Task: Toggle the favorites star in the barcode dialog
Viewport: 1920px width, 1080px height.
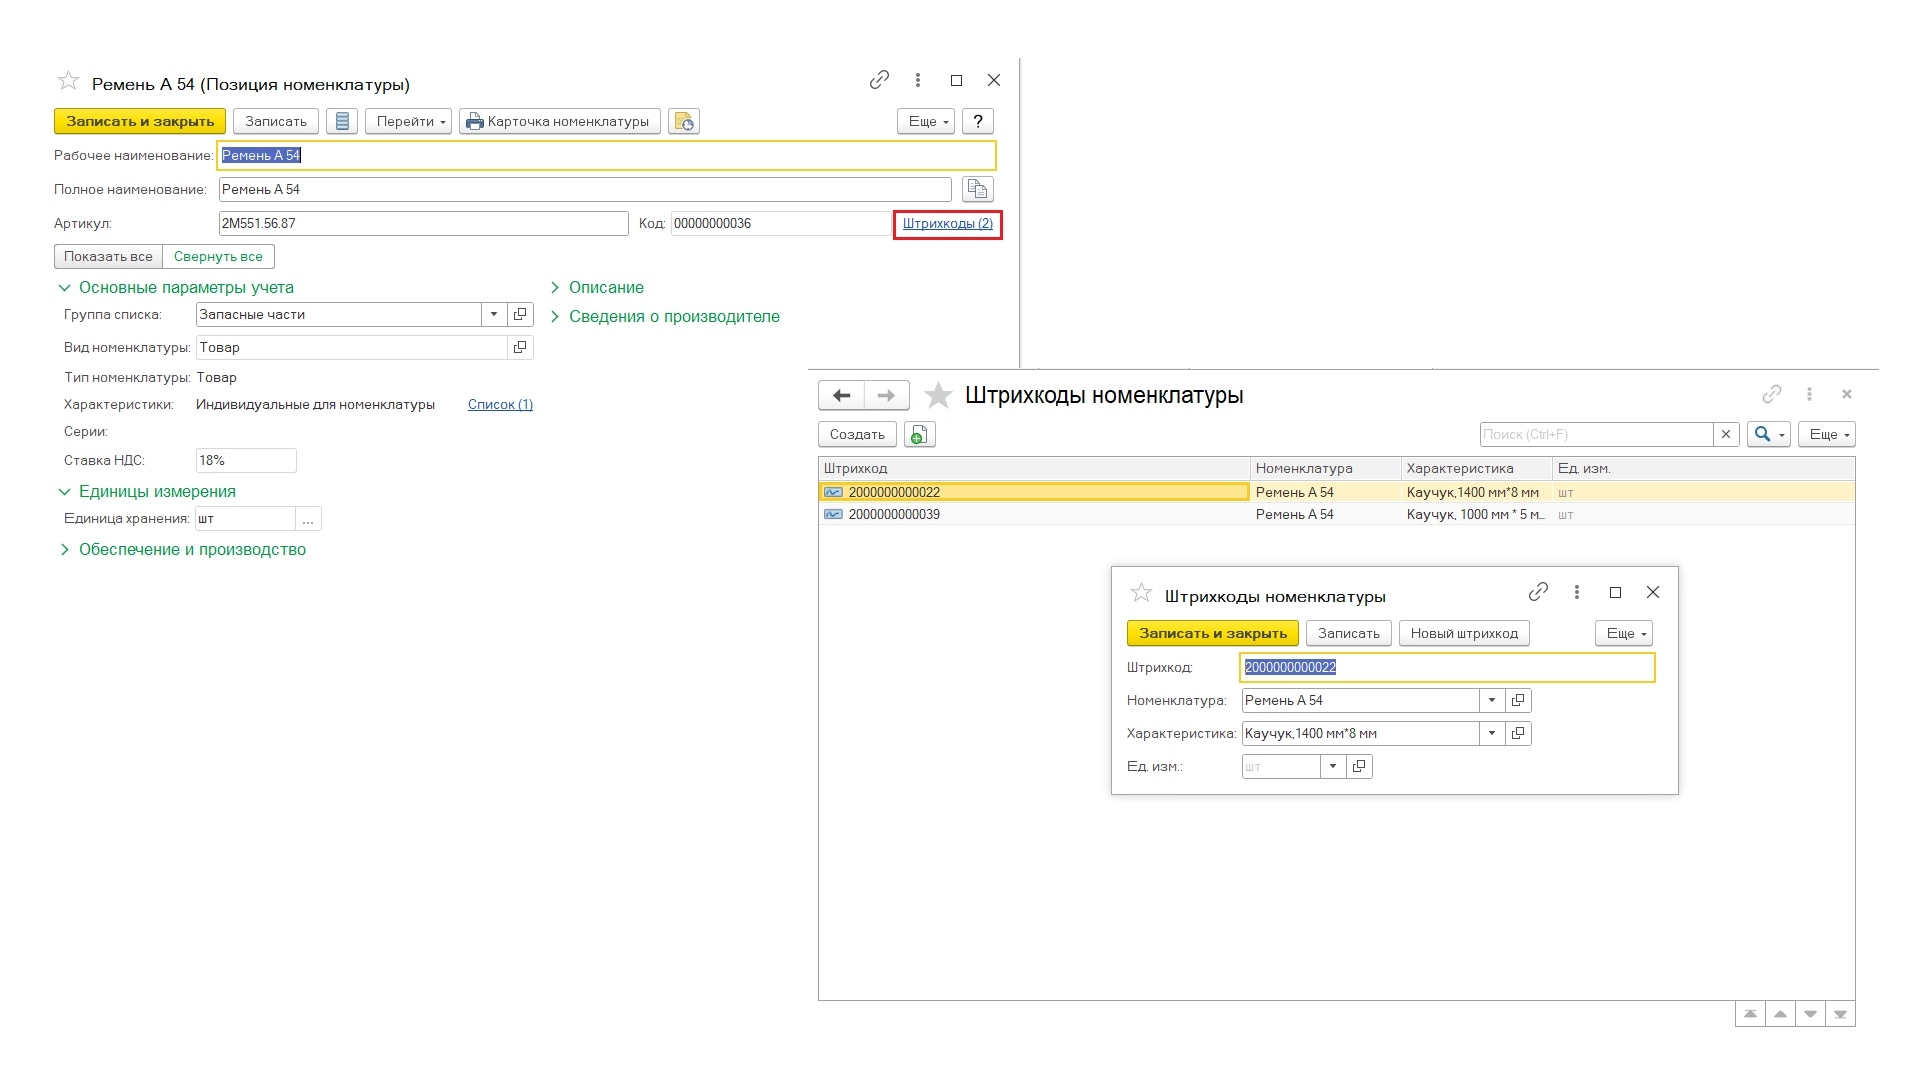Action: (x=1141, y=594)
